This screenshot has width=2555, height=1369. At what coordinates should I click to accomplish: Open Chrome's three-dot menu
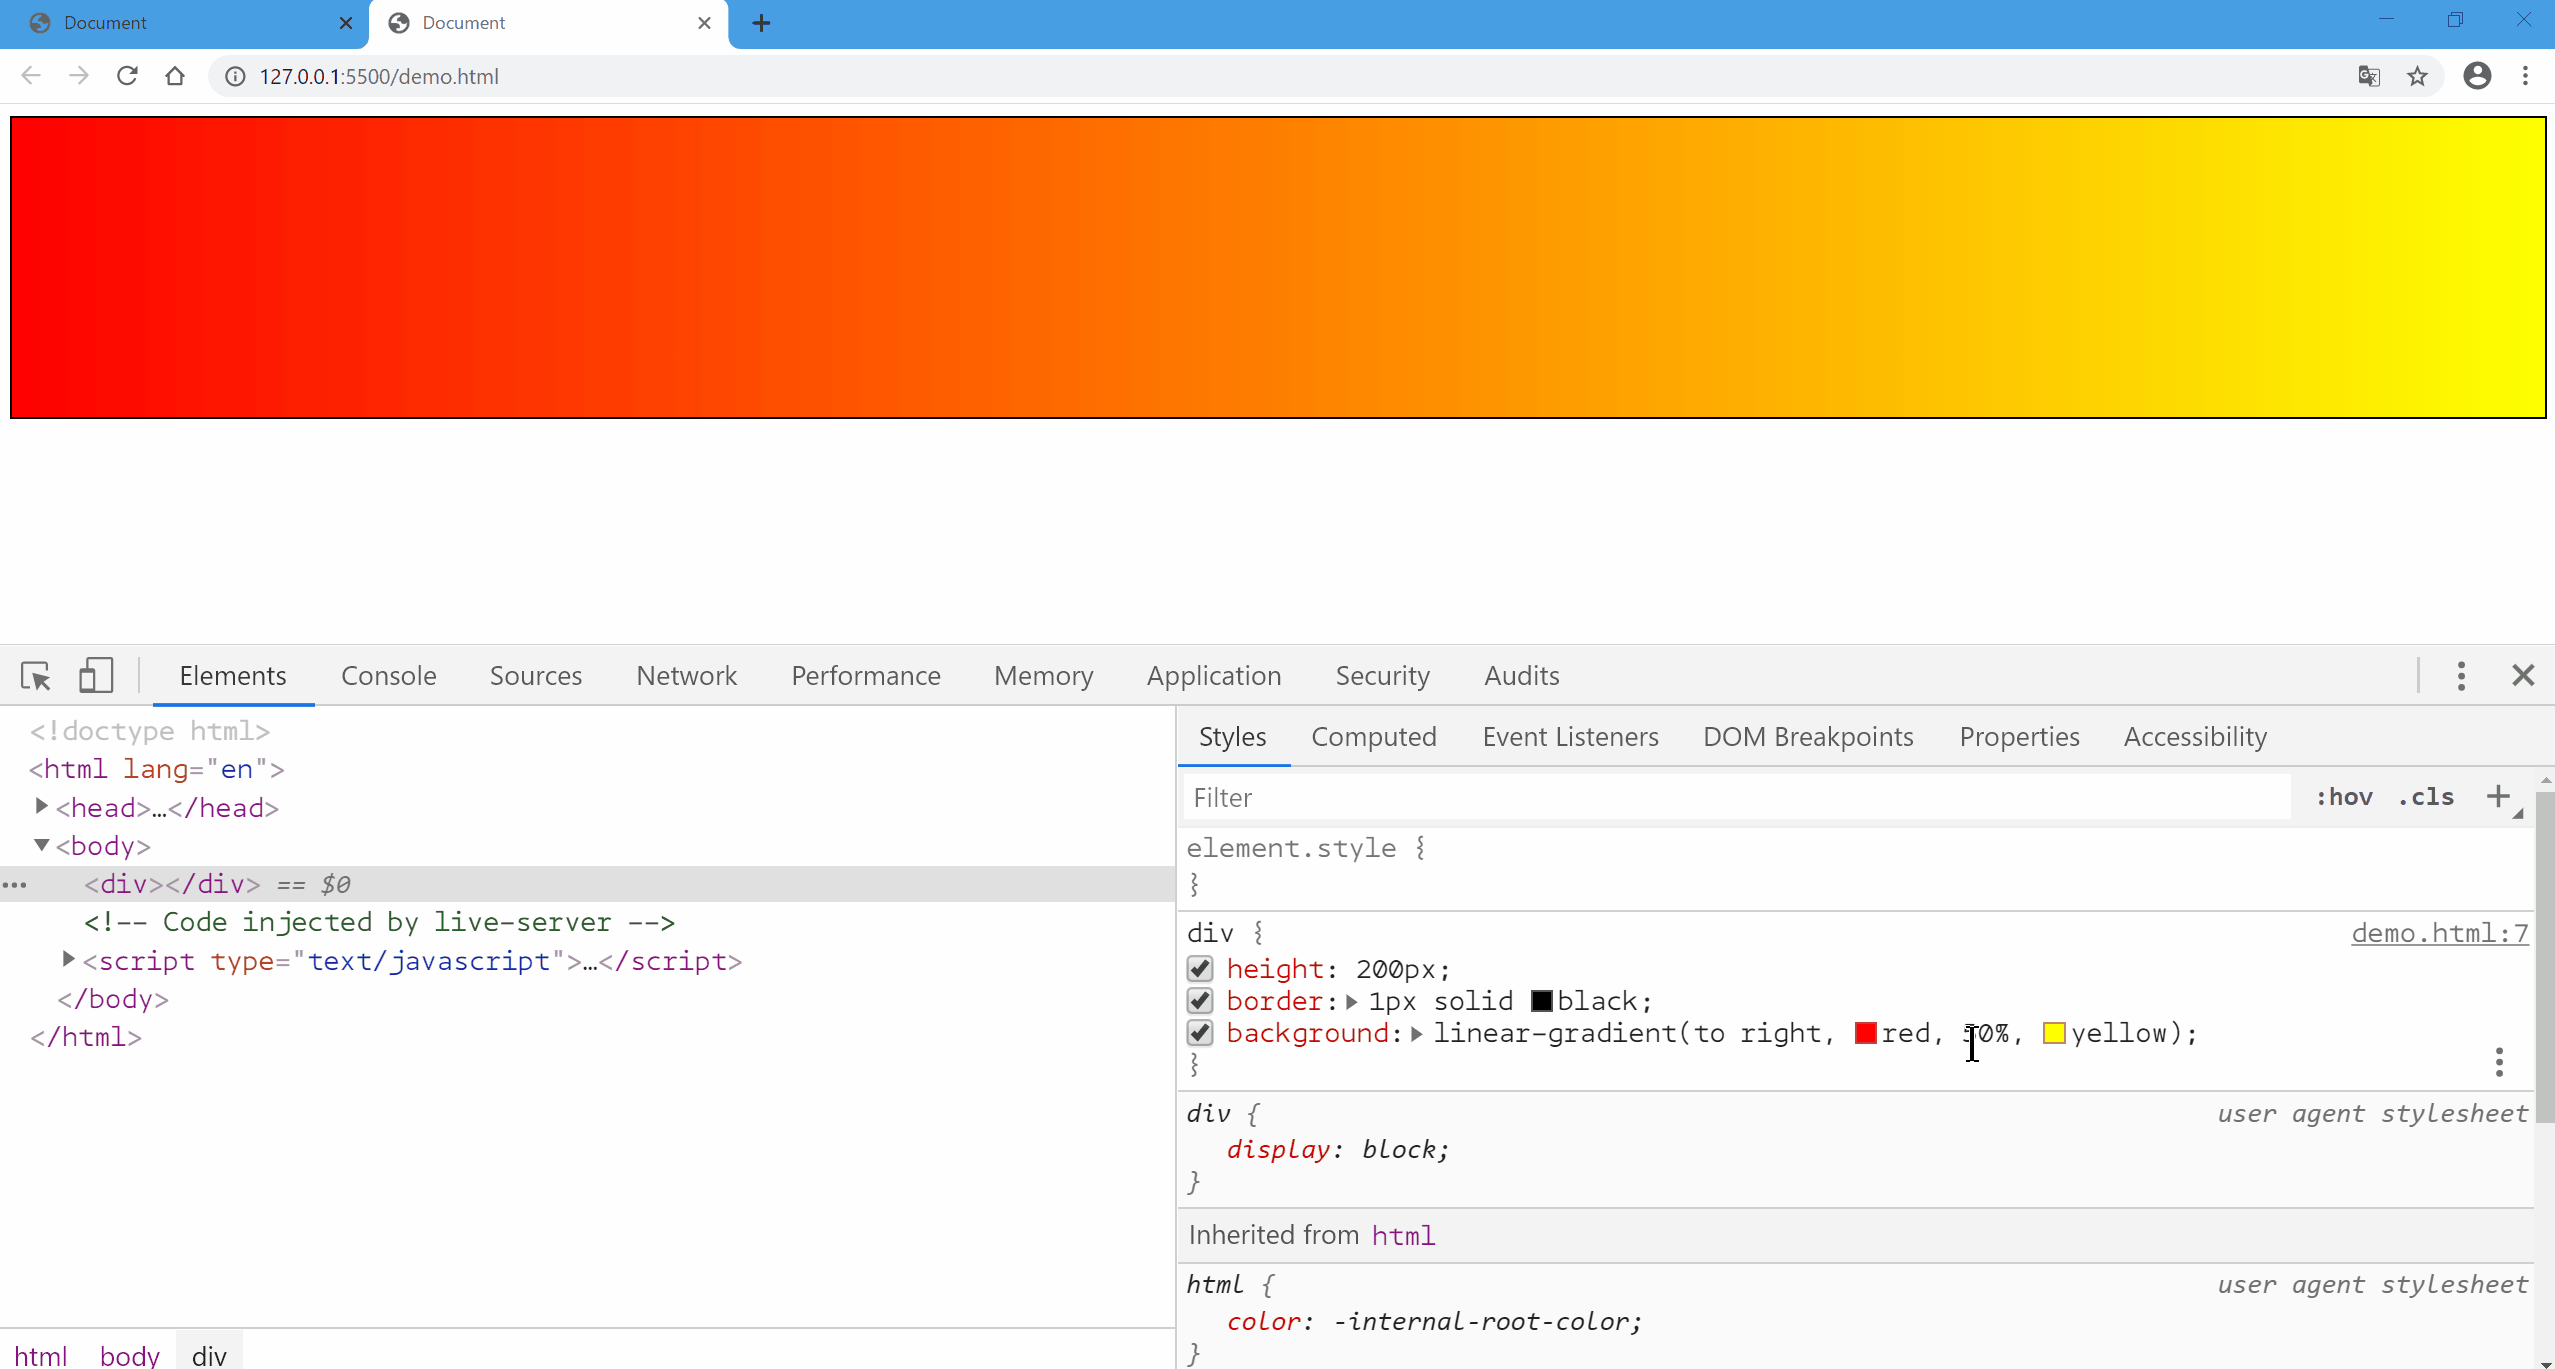click(2526, 76)
